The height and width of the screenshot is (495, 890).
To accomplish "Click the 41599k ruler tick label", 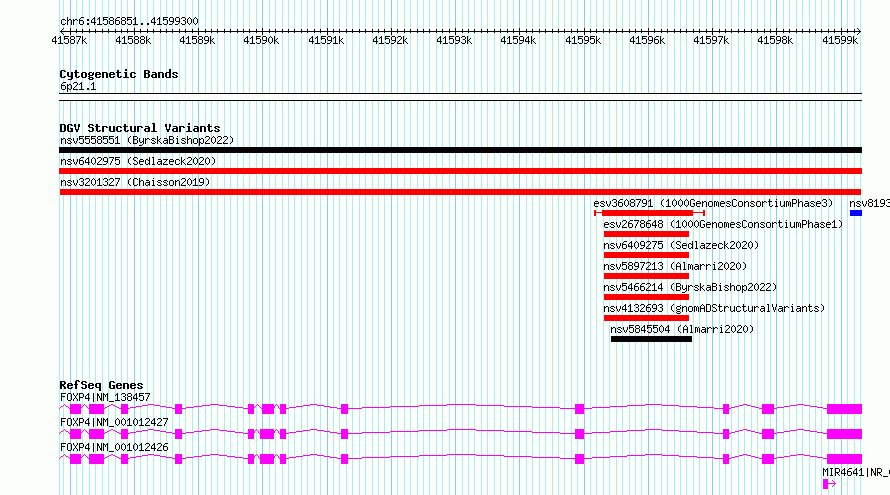I will coord(841,40).
